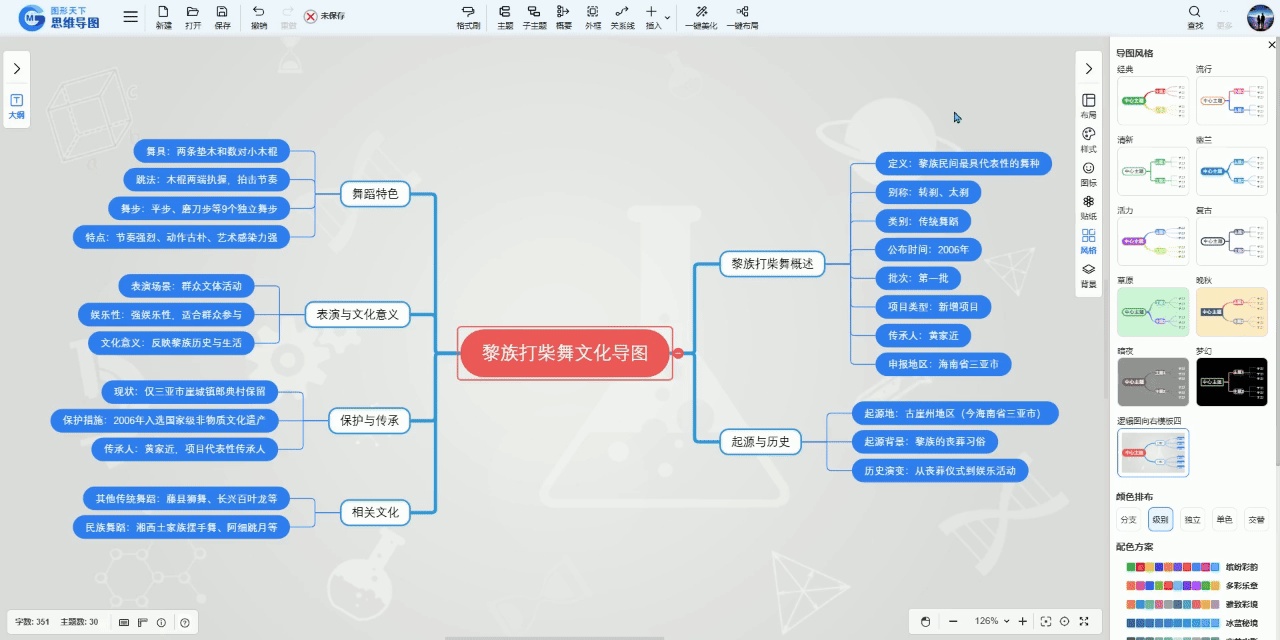Select the 暗夜 dark style thumbnail
The width and height of the screenshot is (1280, 640).
click(1152, 381)
